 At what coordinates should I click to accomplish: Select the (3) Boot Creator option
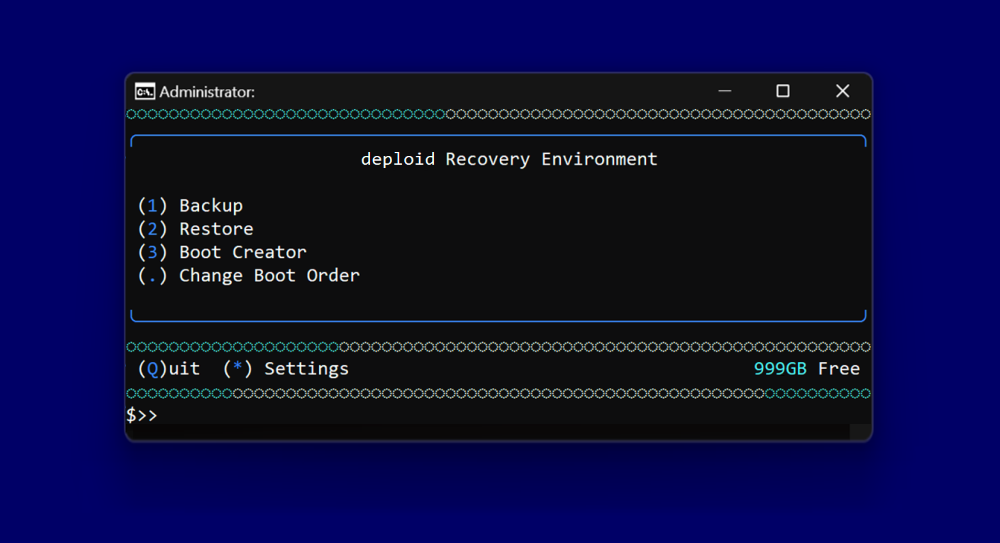(x=222, y=252)
